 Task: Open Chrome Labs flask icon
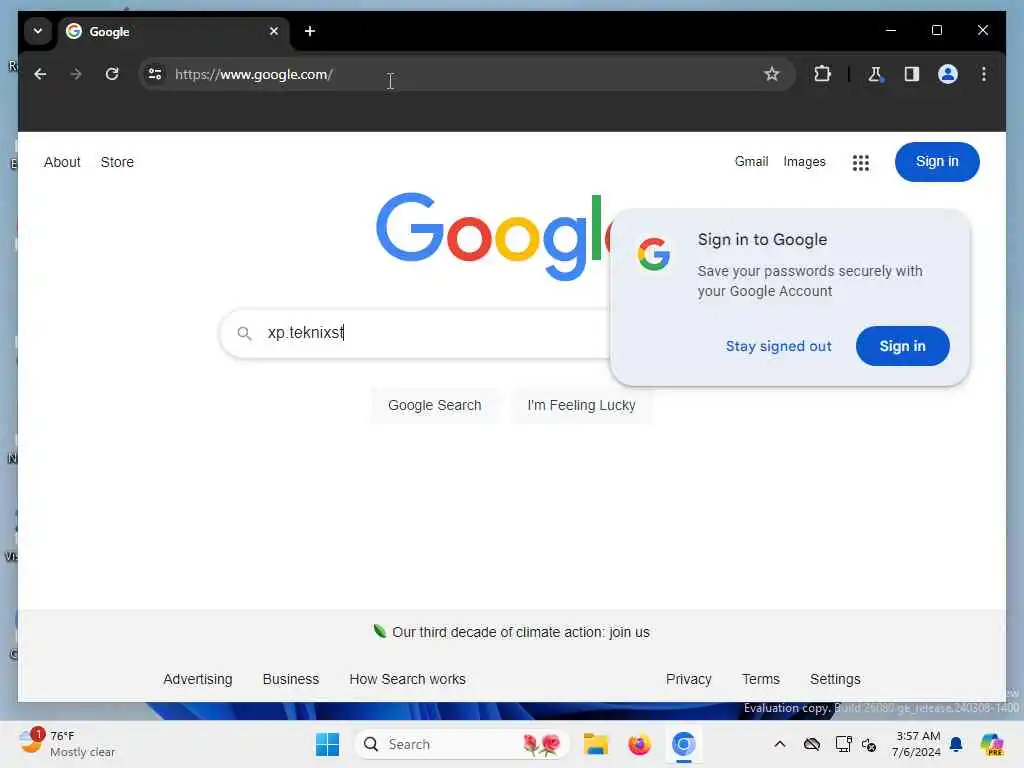pos(875,74)
